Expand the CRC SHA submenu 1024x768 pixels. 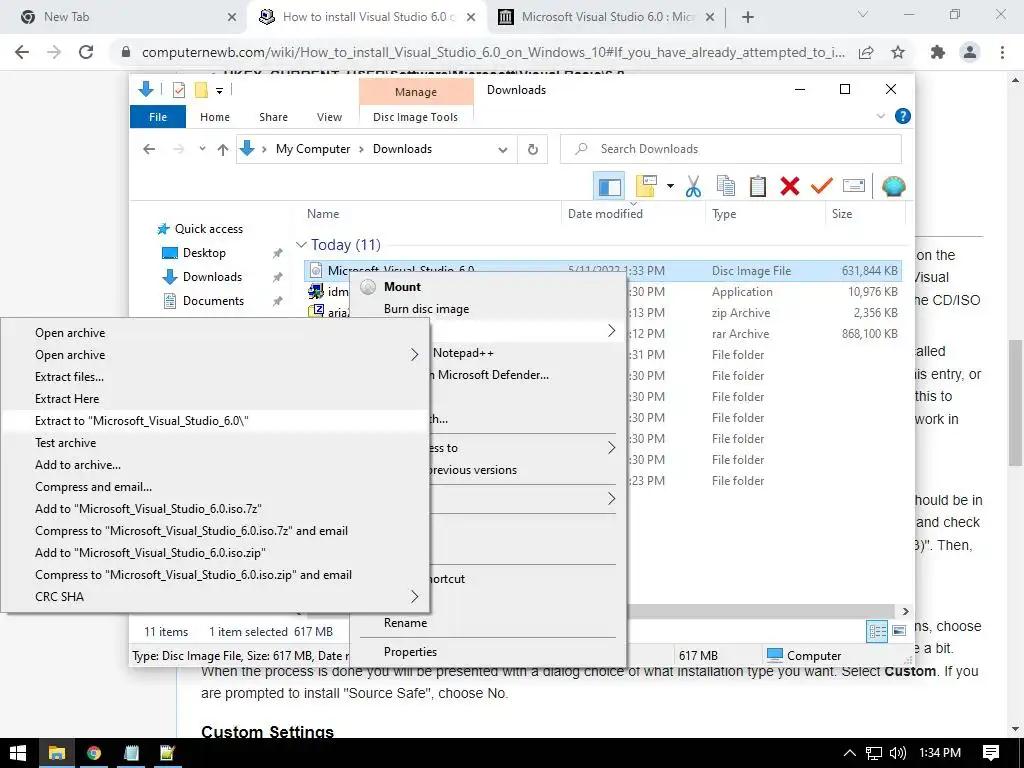point(414,596)
